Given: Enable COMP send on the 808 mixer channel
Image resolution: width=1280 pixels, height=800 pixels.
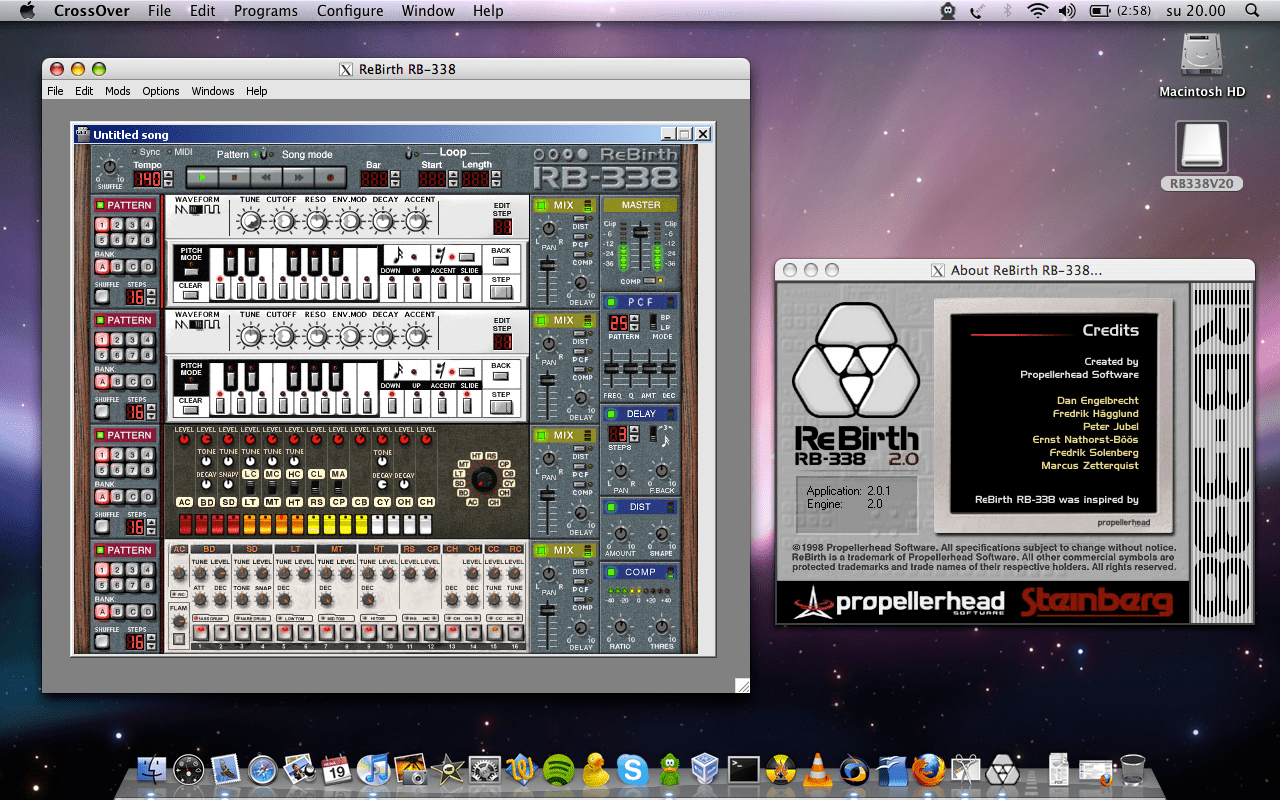Looking at the screenshot, I should (x=581, y=483).
